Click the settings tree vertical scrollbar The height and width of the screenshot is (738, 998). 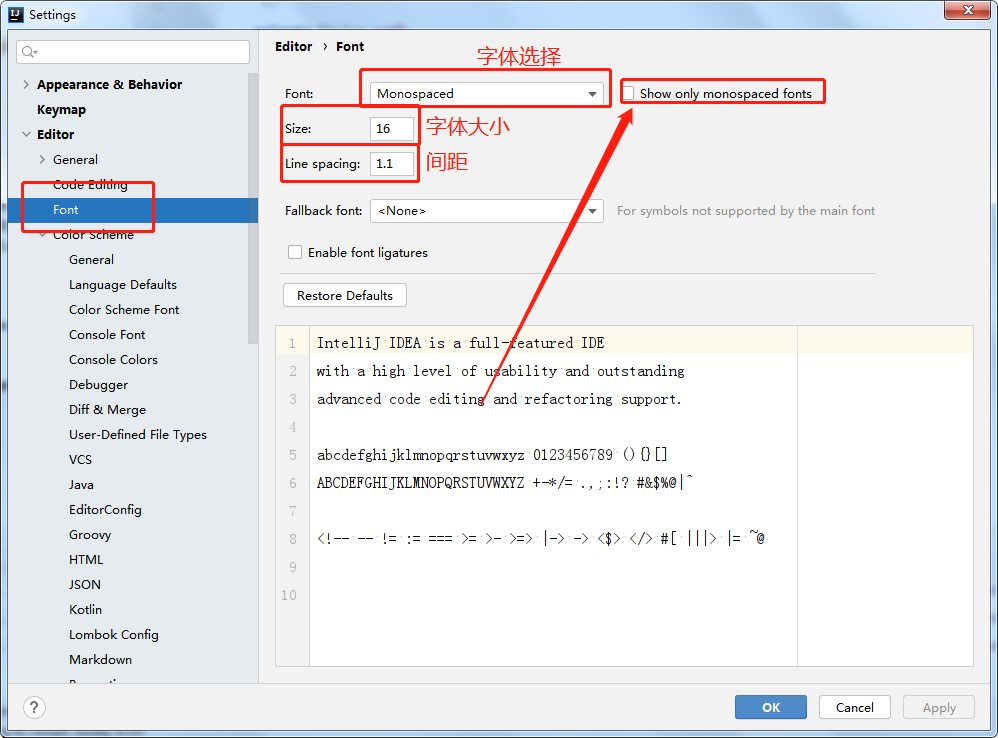point(253,210)
